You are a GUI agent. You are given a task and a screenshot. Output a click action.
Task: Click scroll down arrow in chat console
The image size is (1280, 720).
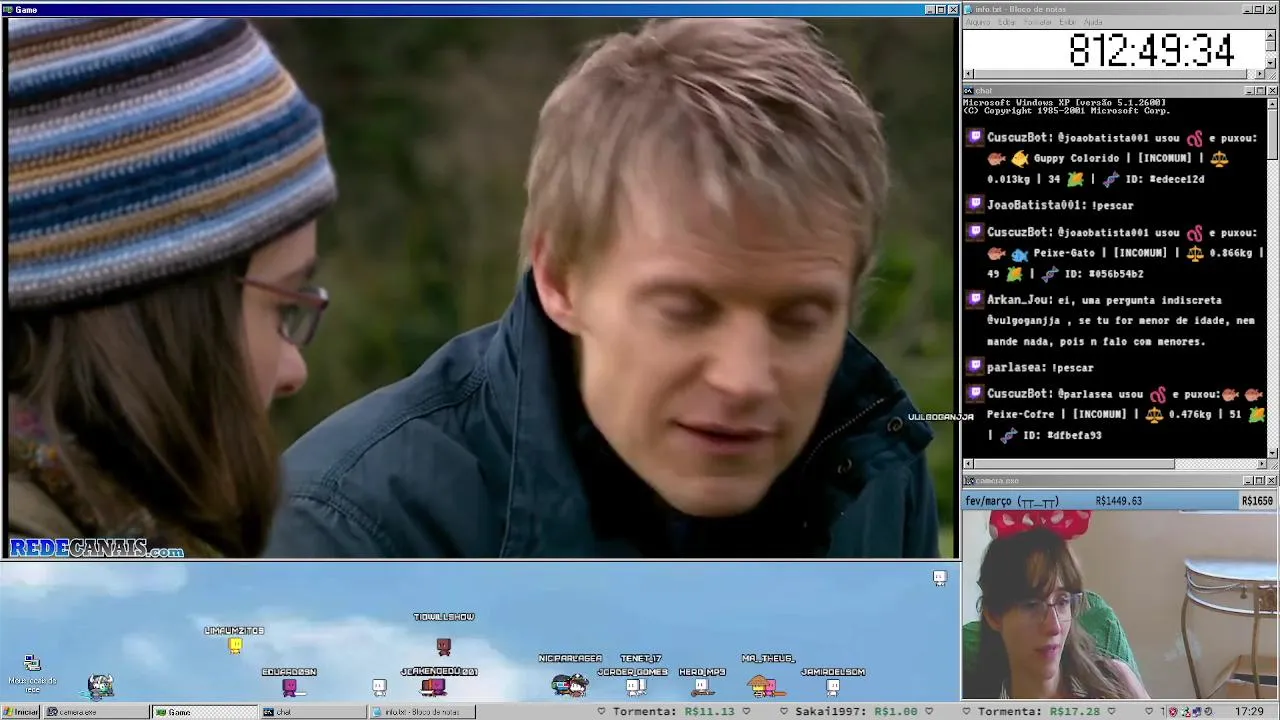tap(1272, 453)
